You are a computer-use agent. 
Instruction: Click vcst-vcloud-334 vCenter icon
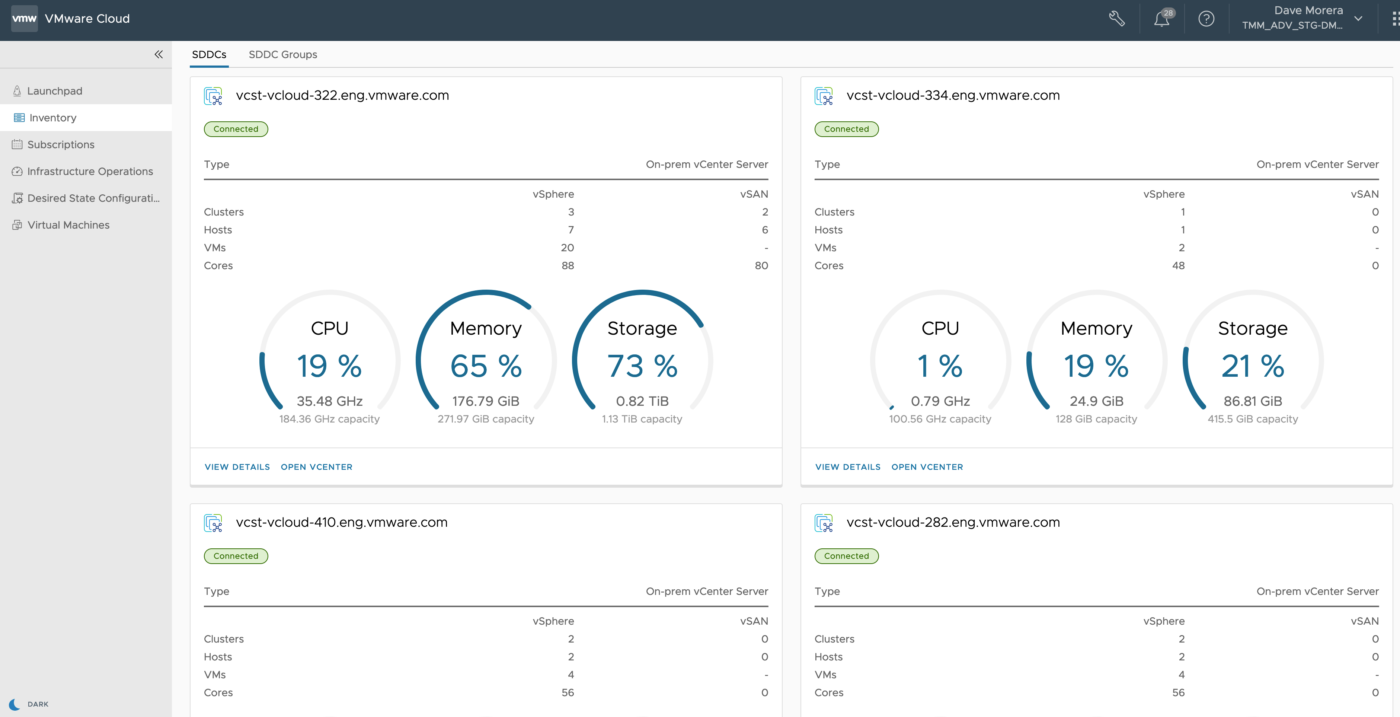[x=824, y=96]
